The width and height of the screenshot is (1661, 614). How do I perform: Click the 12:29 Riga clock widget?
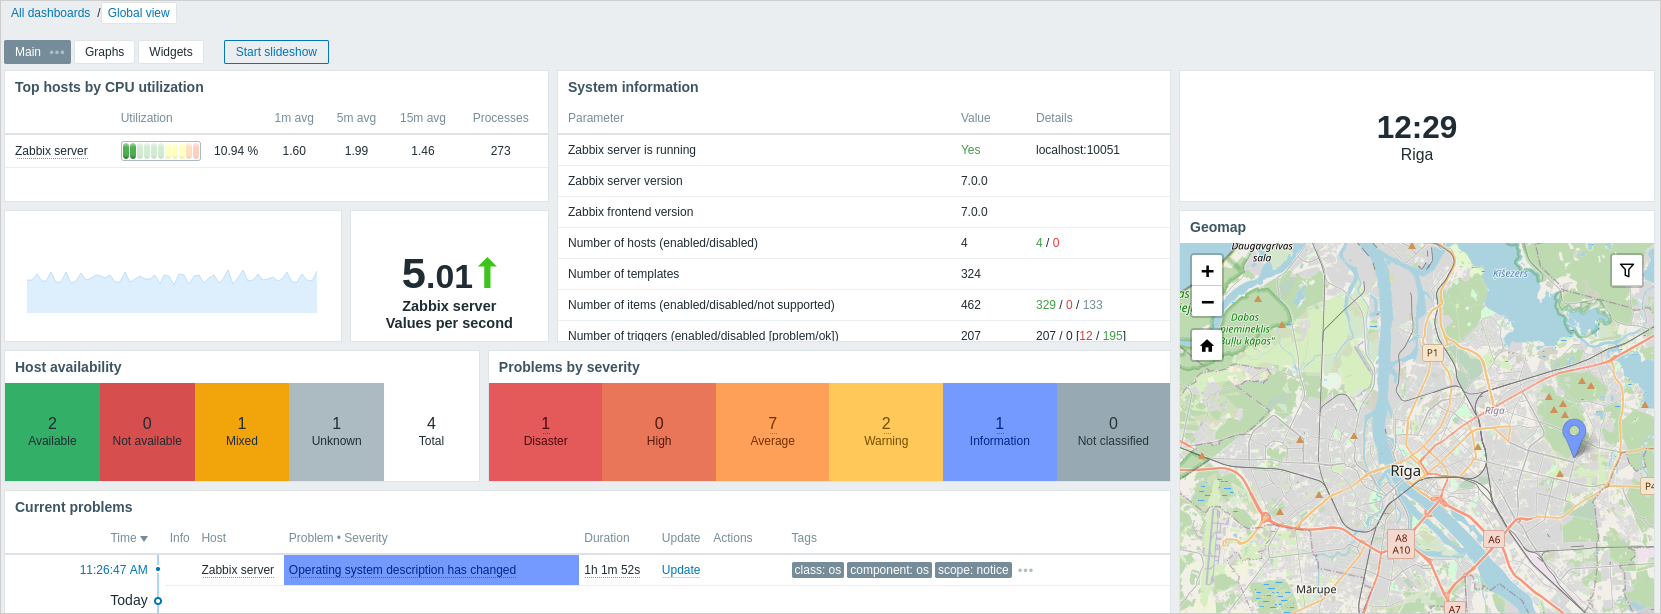click(x=1417, y=137)
